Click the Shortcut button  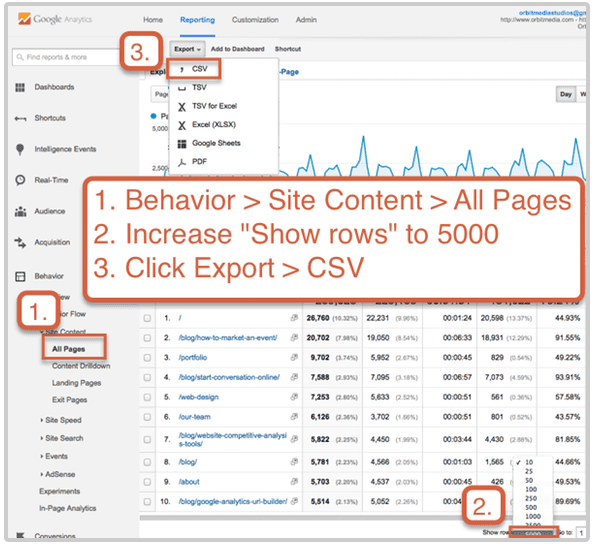288,49
